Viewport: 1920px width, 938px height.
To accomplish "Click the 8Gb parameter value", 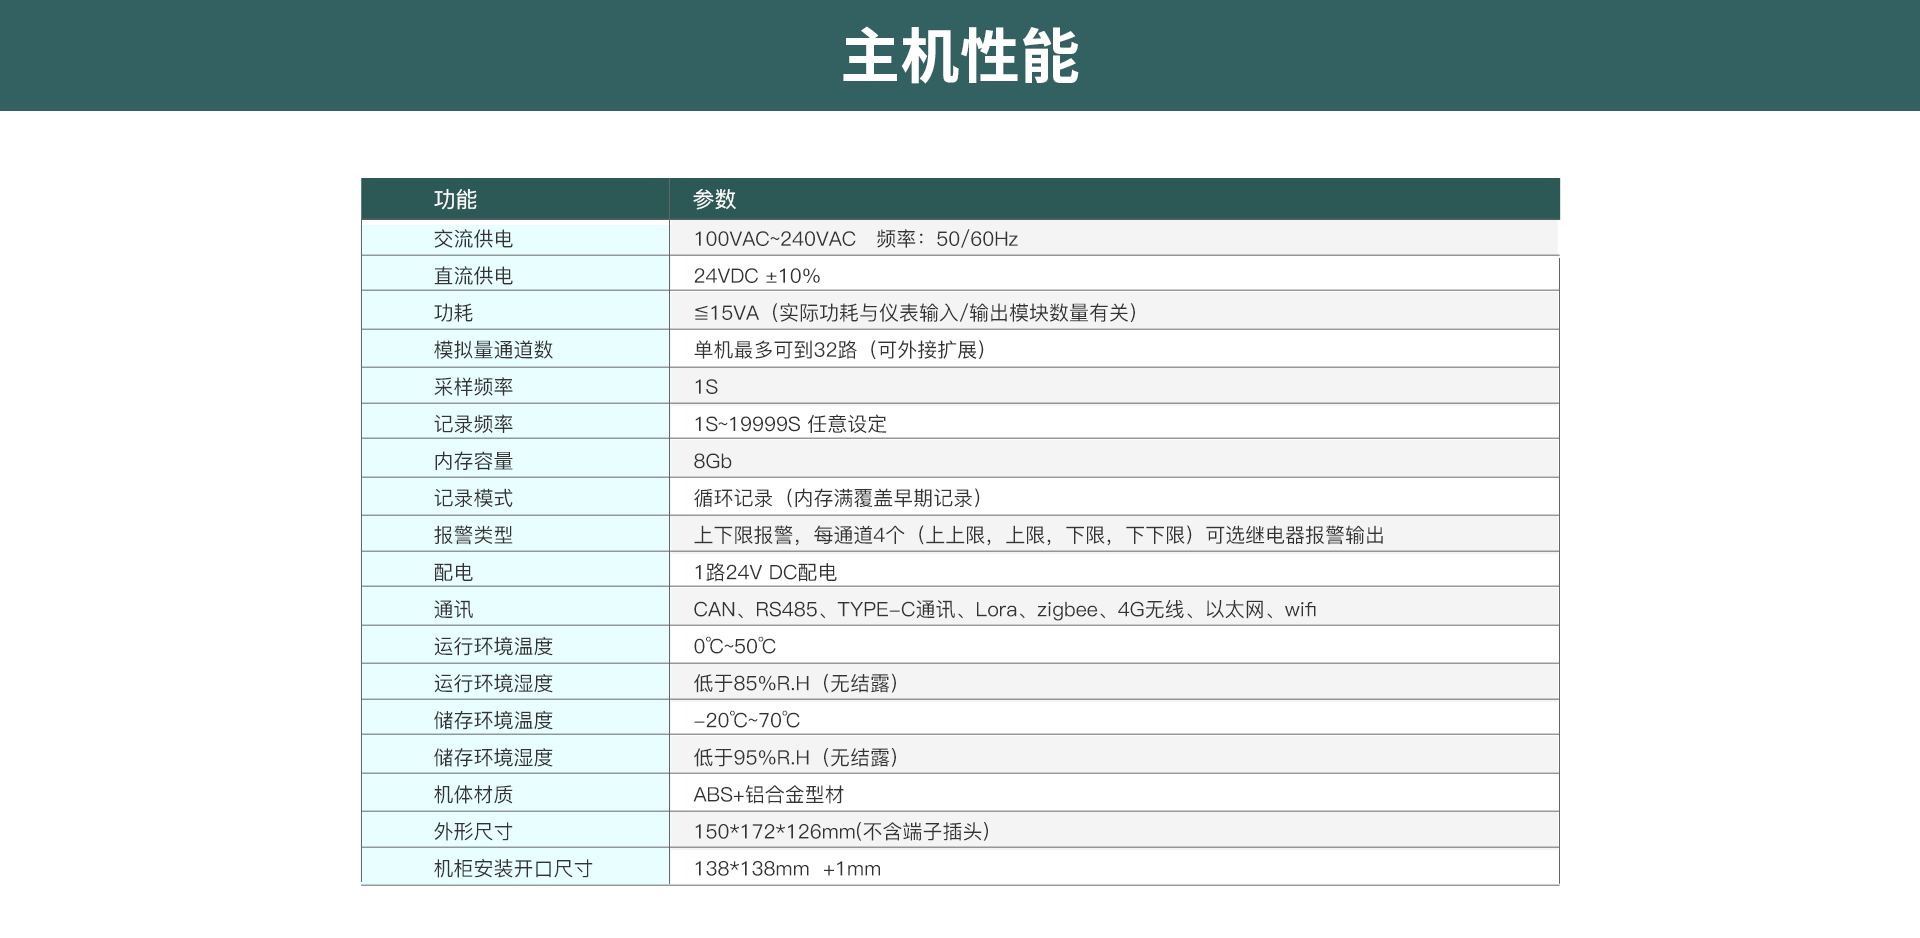I will (711, 460).
